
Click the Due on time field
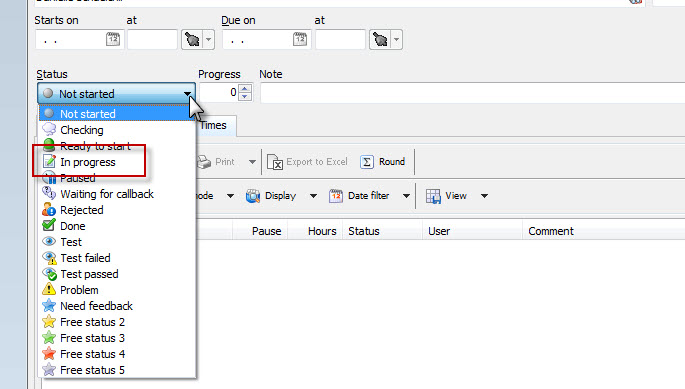[340, 40]
